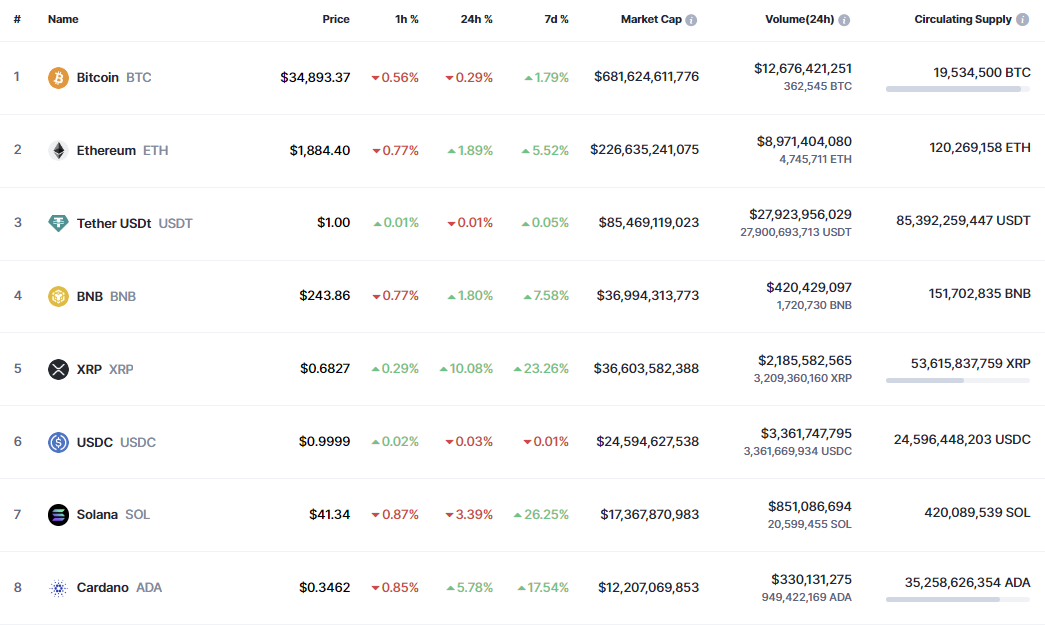1045x625 pixels.
Task: Click XRP volume $2,185,582,565
Action: tap(804, 360)
